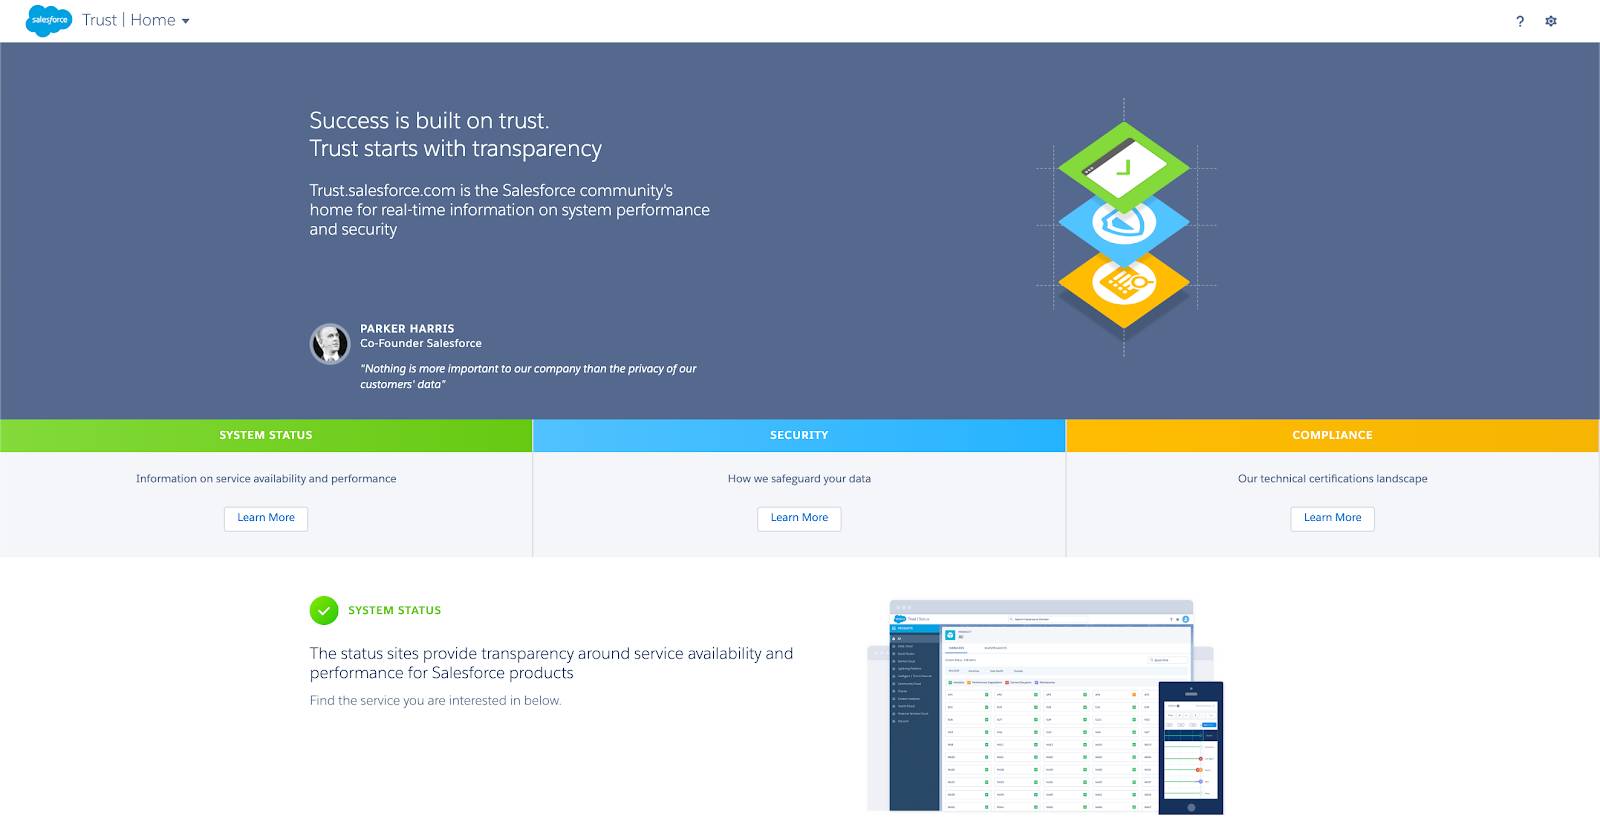The image size is (1600, 839).
Task: Click Parker Harris avatar photo
Action: tap(330, 344)
